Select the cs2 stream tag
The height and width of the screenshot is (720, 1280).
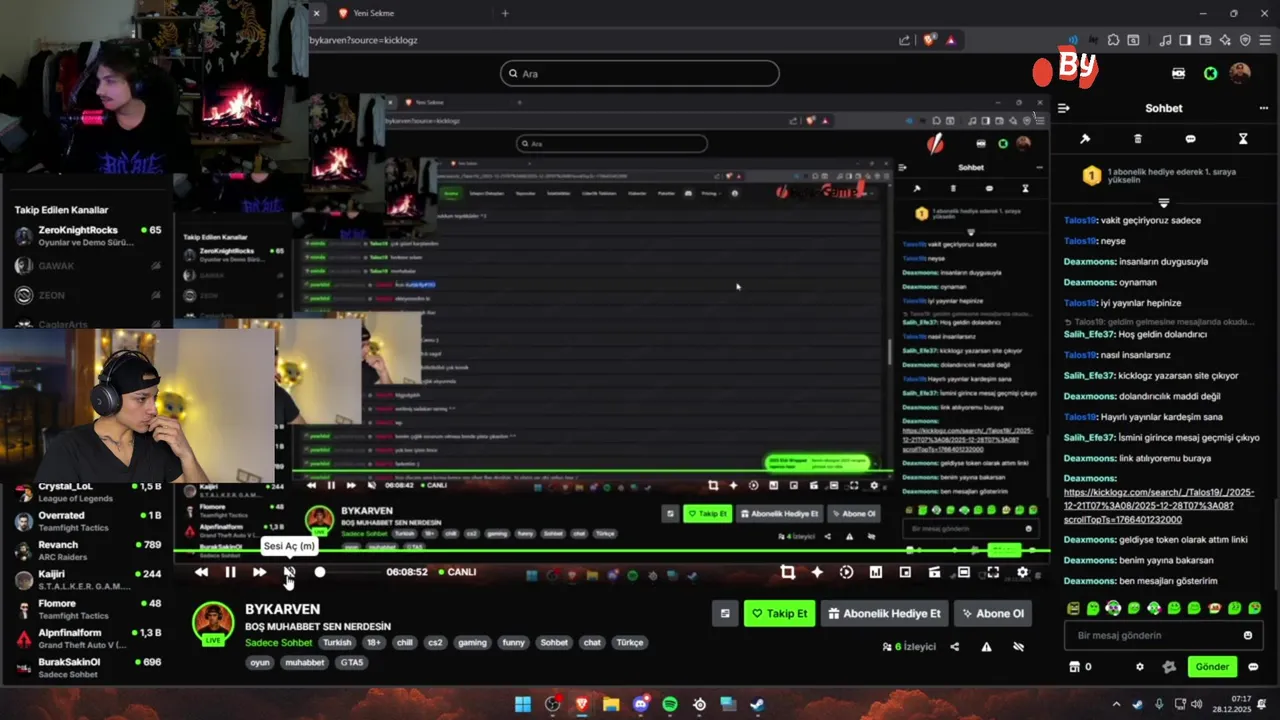pyautogui.click(x=435, y=643)
